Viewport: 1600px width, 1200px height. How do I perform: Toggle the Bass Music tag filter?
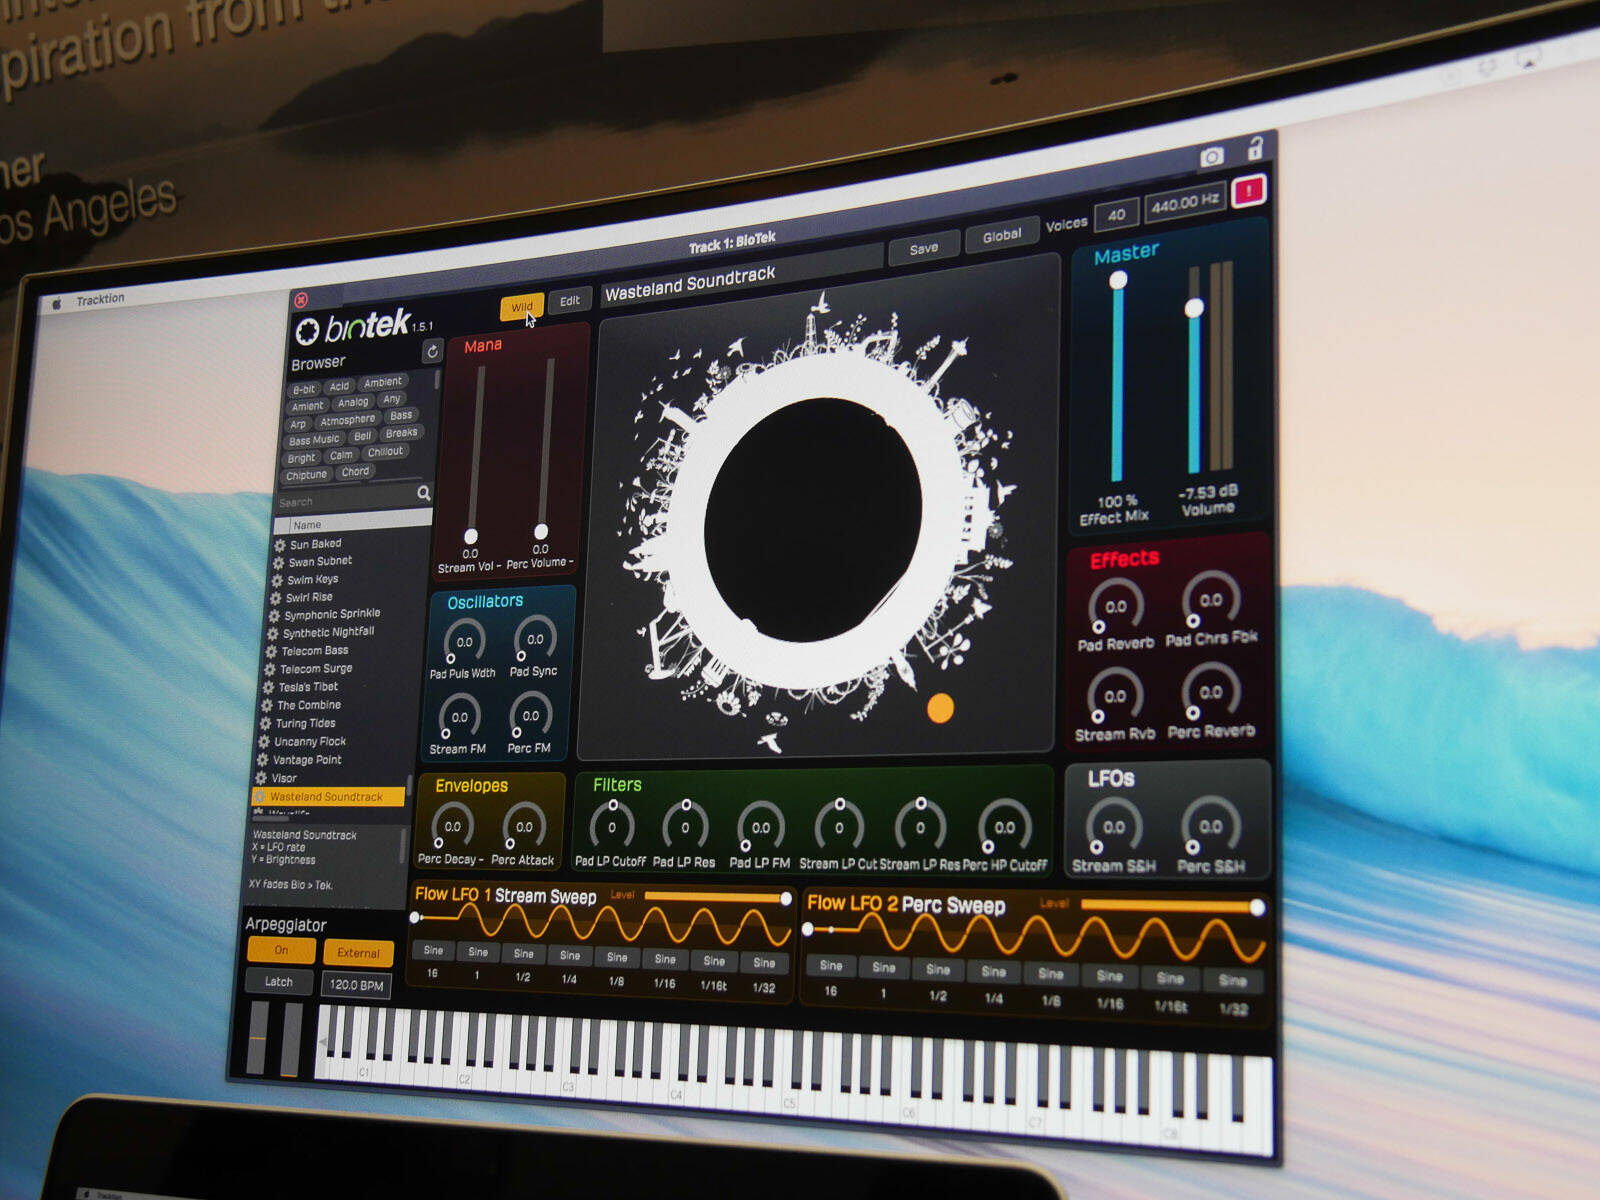314,440
